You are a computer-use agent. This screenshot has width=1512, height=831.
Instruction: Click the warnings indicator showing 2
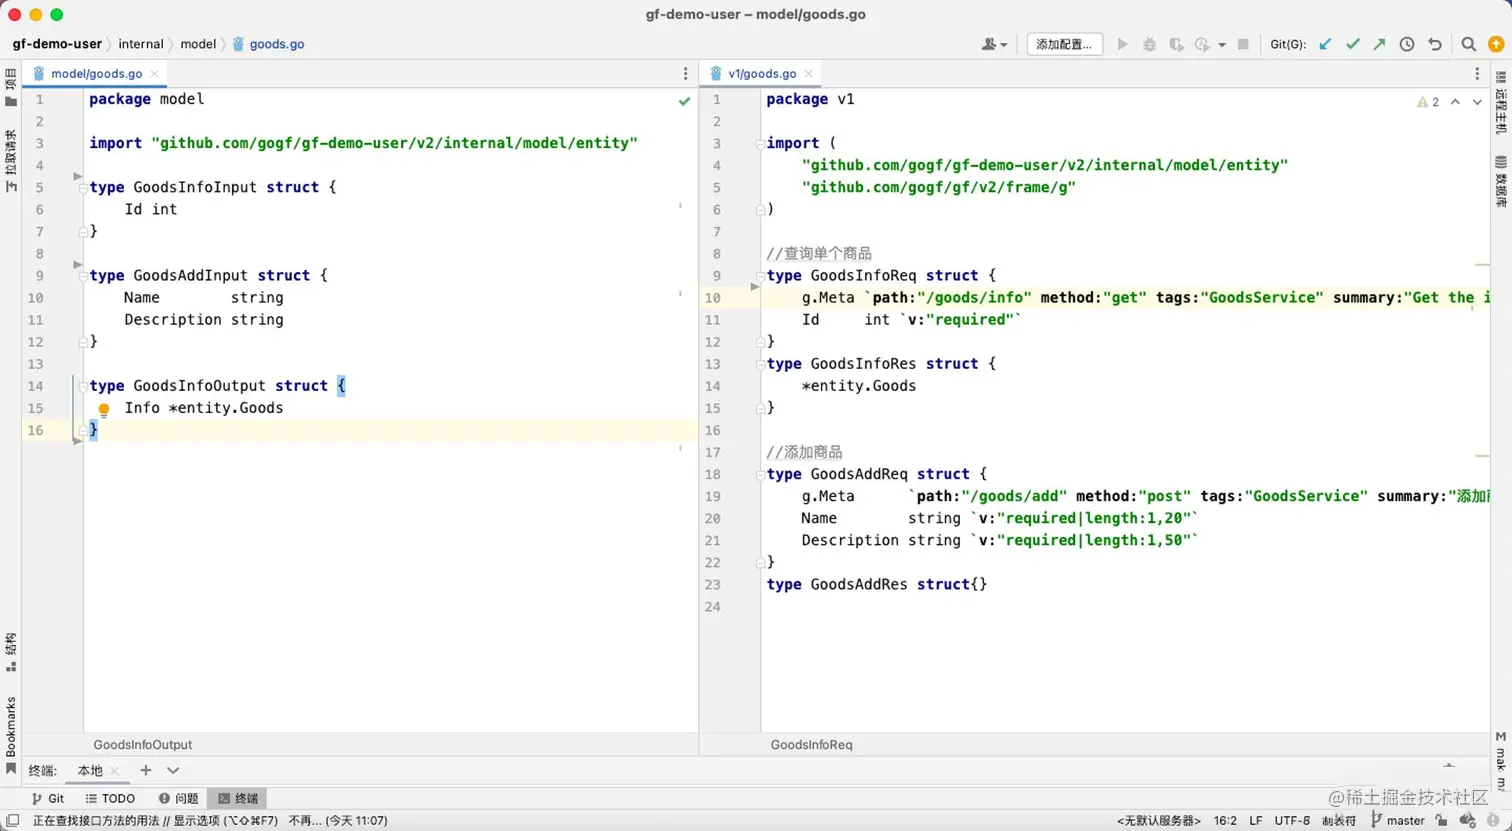point(1428,102)
